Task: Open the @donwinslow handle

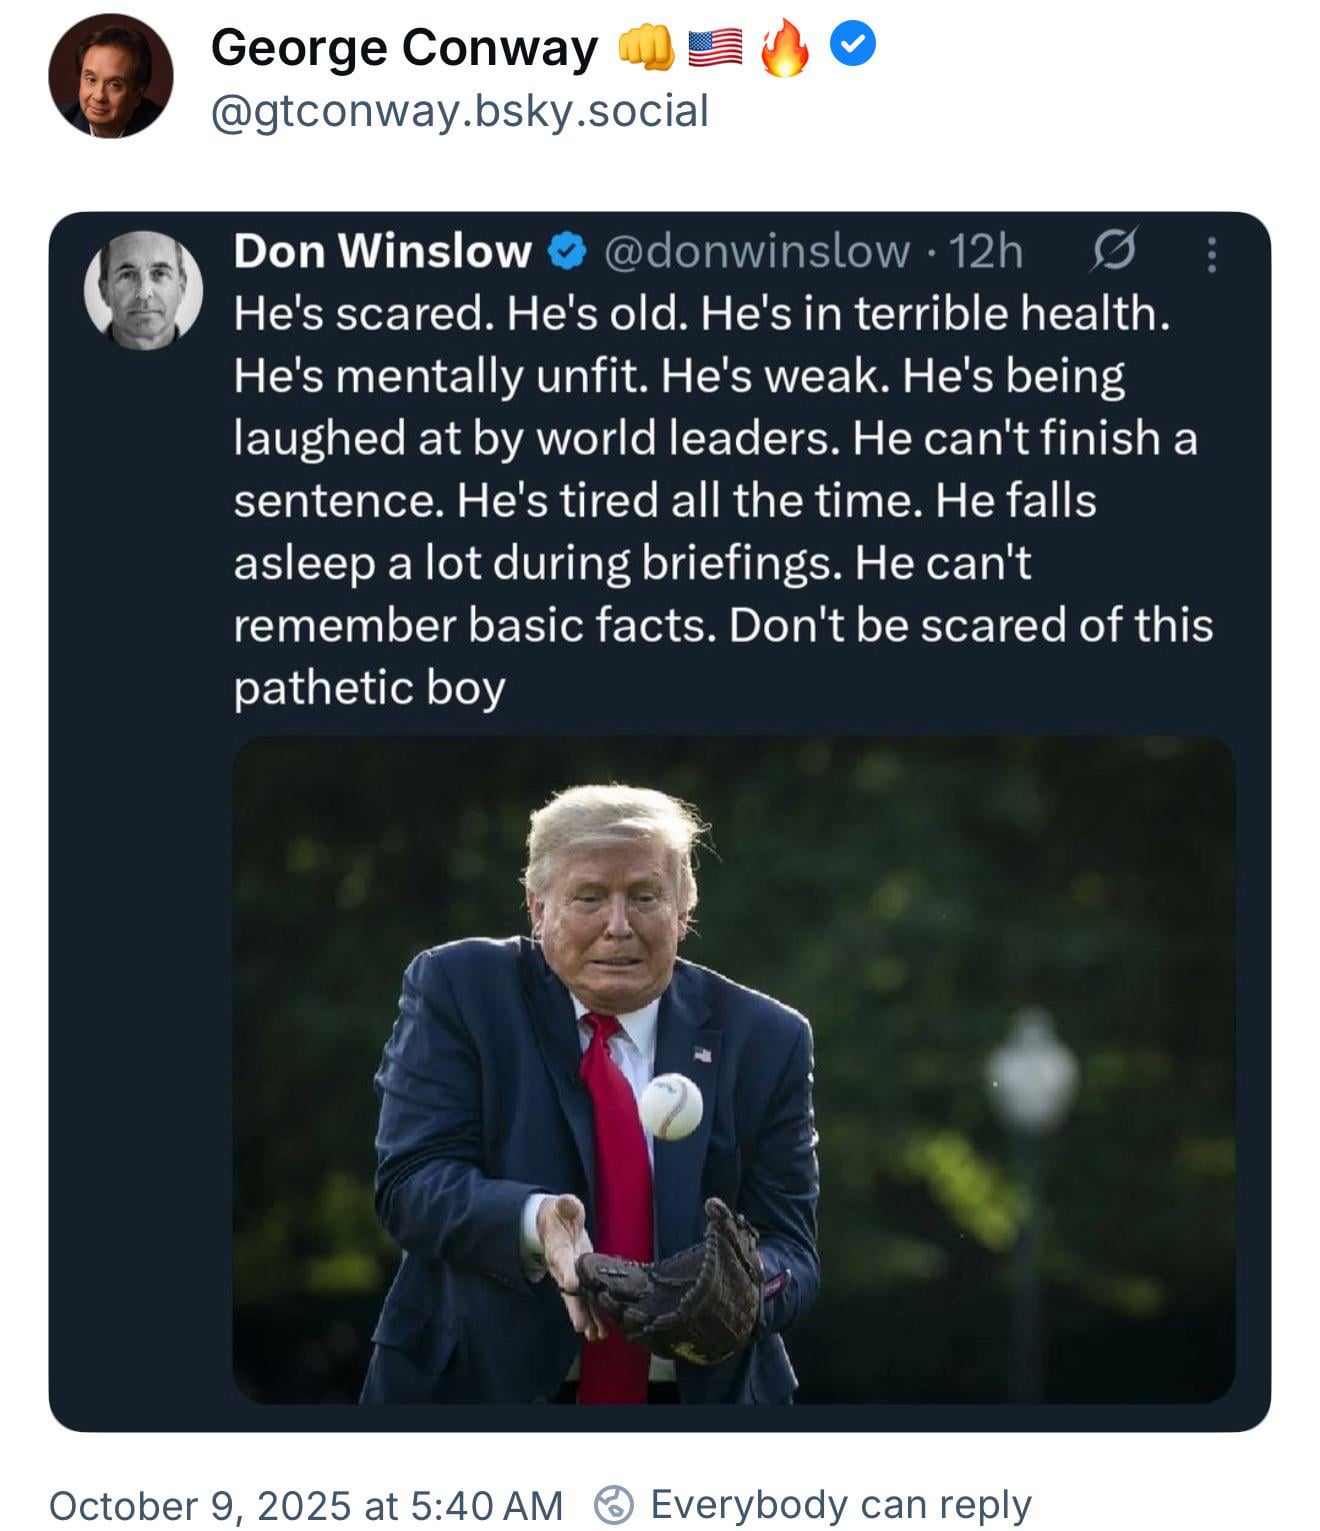Action: coord(757,252)
